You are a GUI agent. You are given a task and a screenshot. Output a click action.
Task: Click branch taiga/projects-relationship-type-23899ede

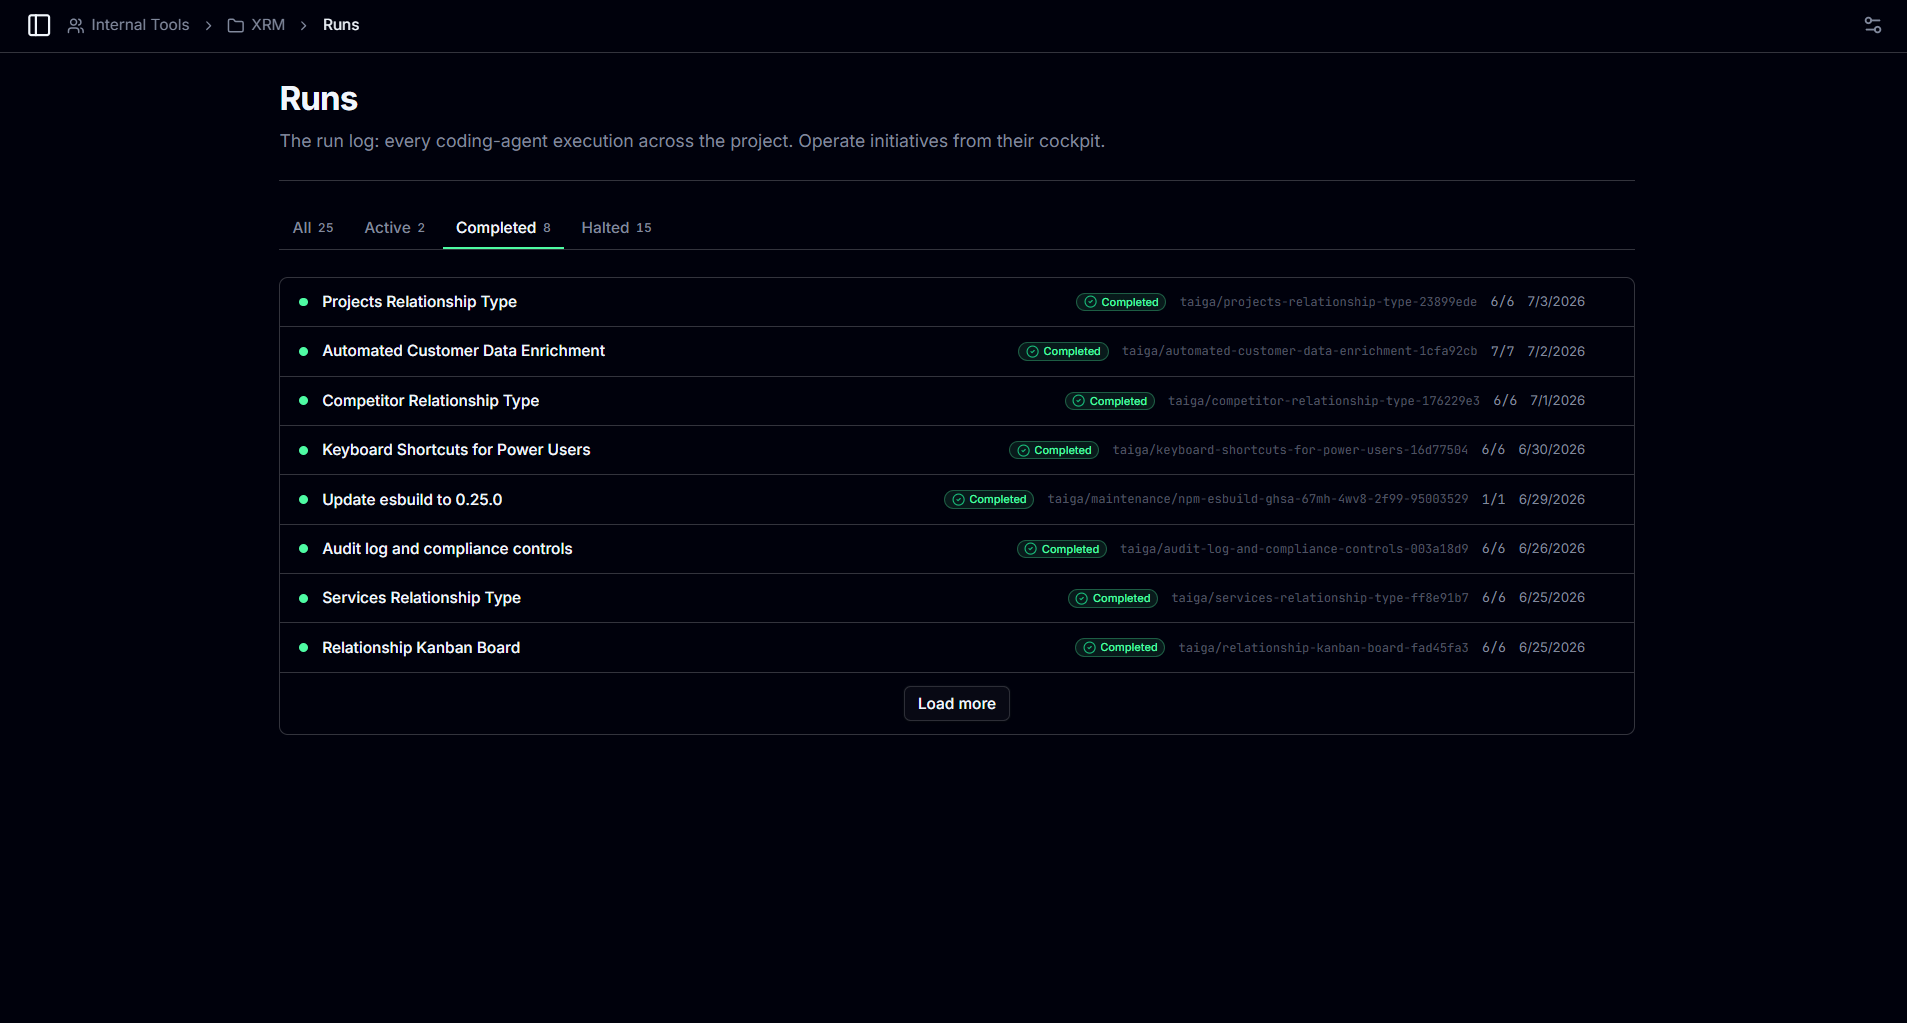coord(1328,302)
